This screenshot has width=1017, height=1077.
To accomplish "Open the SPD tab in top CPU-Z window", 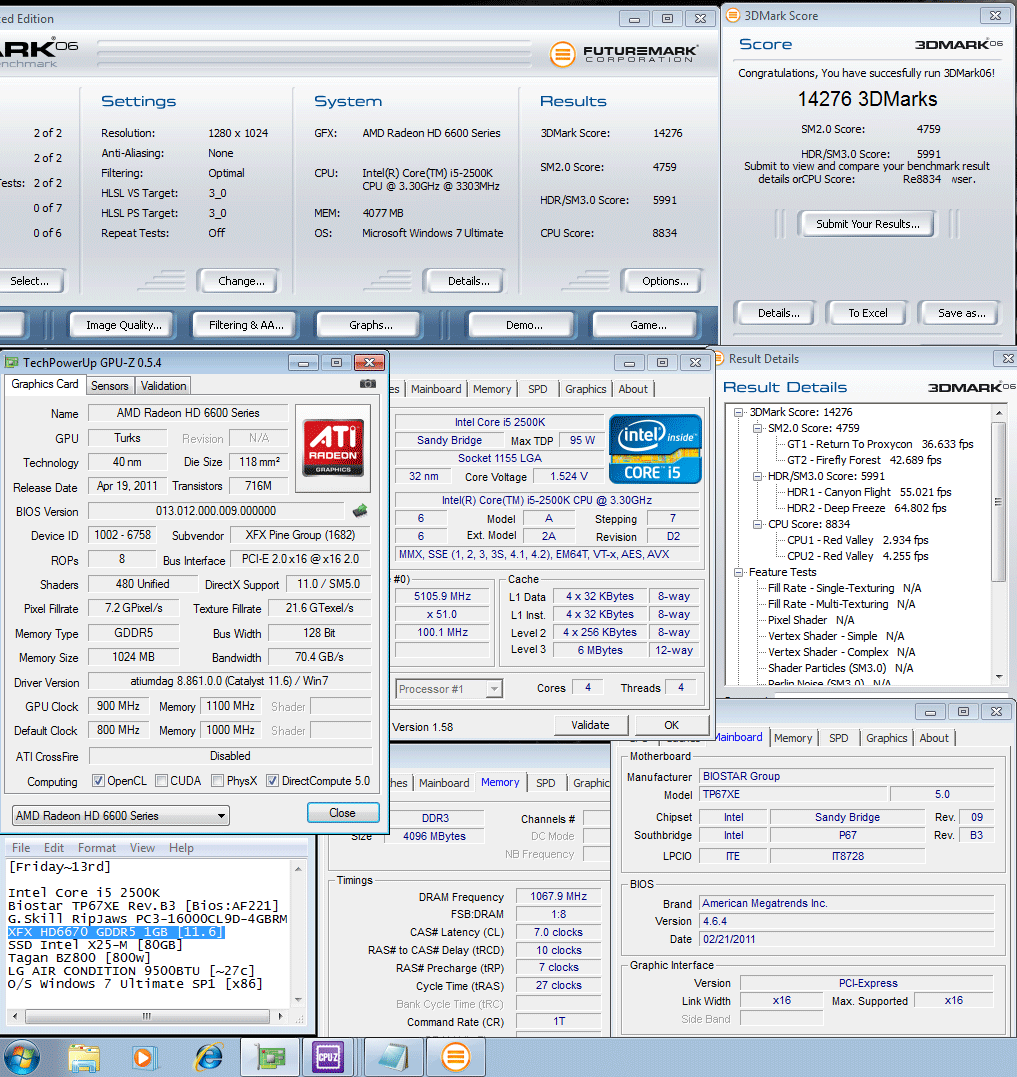I will (x=538, y=389).
